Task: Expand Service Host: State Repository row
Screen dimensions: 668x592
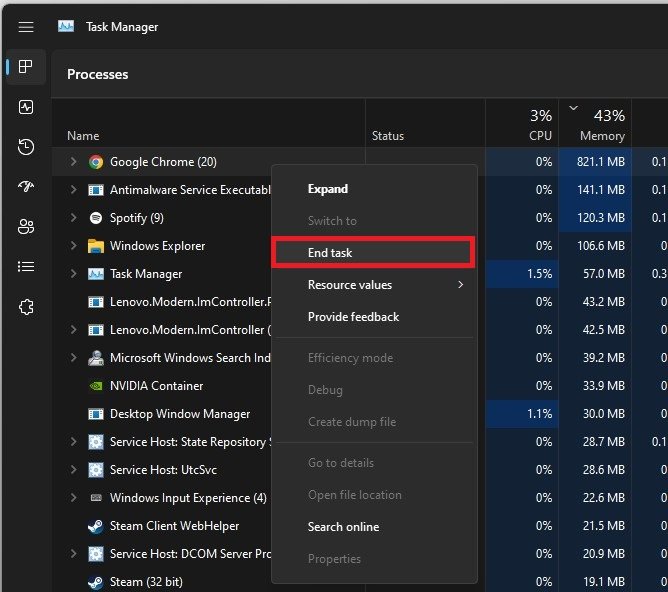Action: coord(73,442)
